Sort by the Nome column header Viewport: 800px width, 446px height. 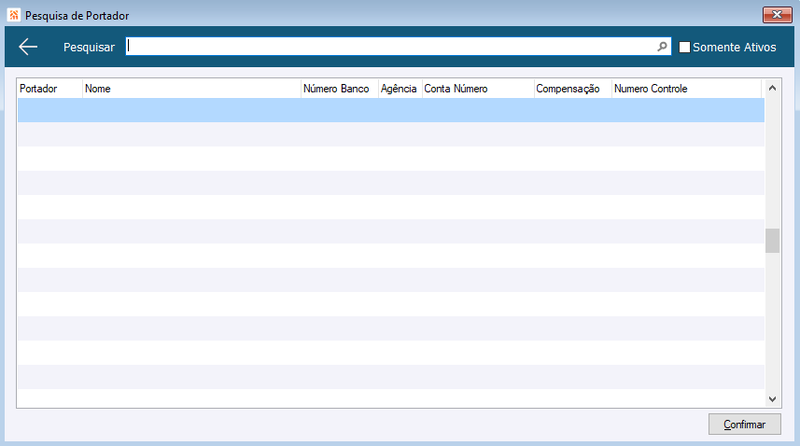tap(191, 88)
